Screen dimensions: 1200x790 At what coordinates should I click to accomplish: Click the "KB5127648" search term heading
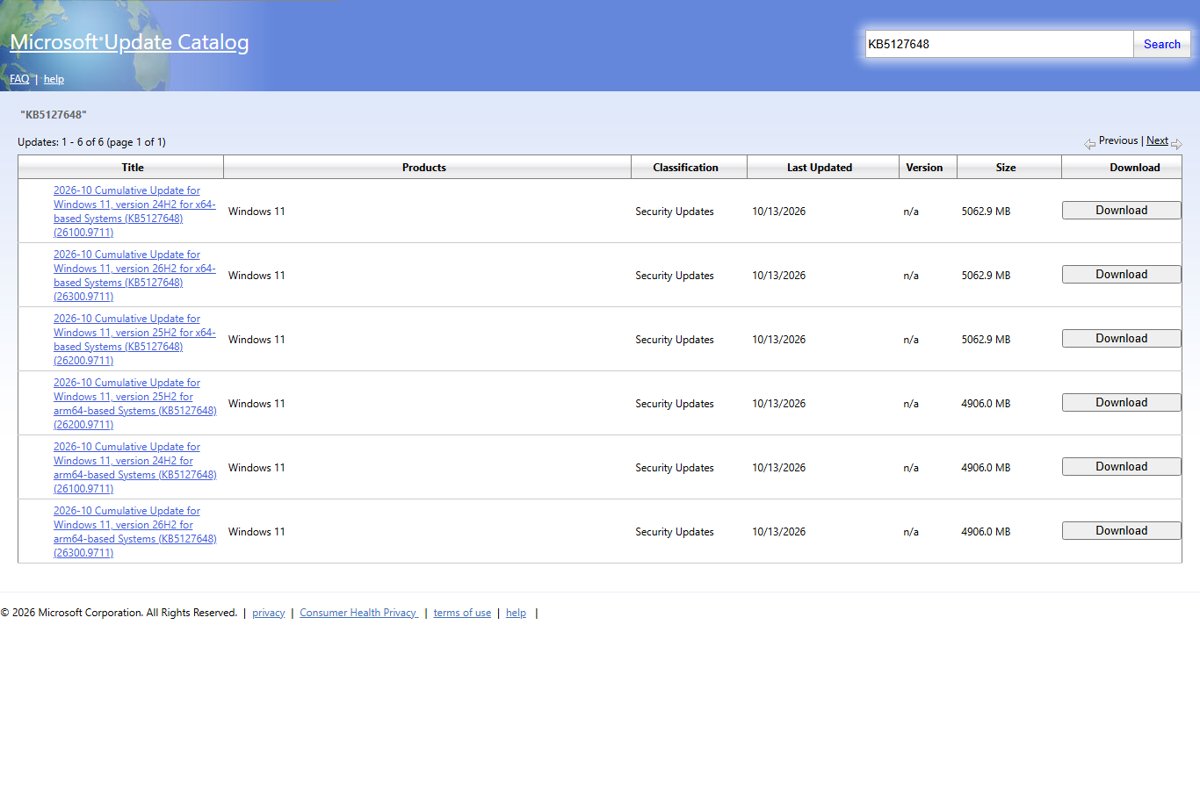click(53, 115)
